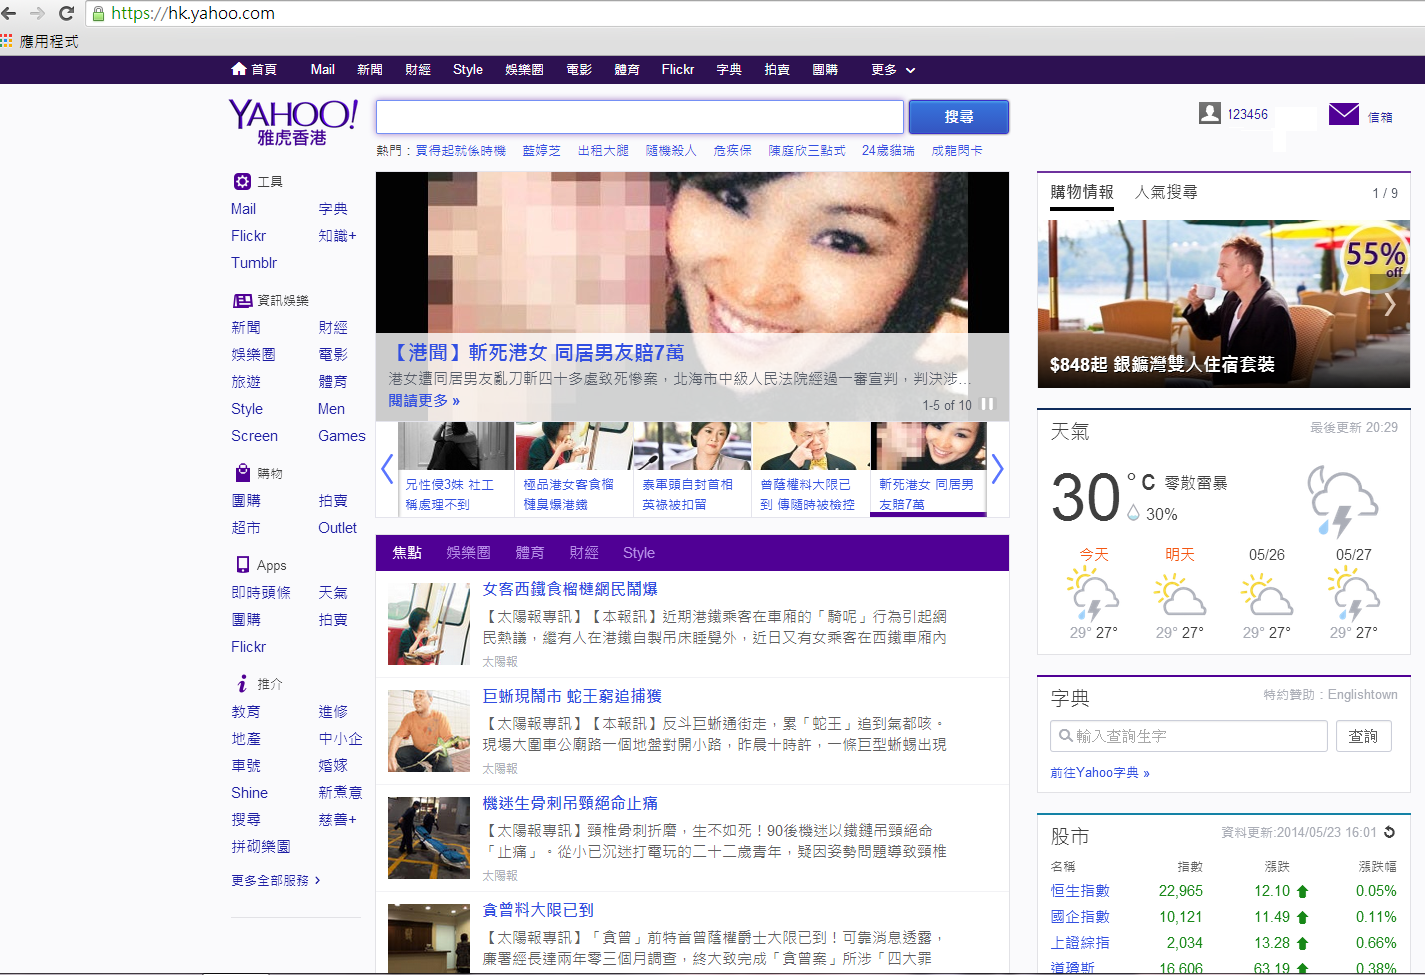Click the tools gear icon in sidebar
The image size is (1425, 975).
[x=242, y=181]
